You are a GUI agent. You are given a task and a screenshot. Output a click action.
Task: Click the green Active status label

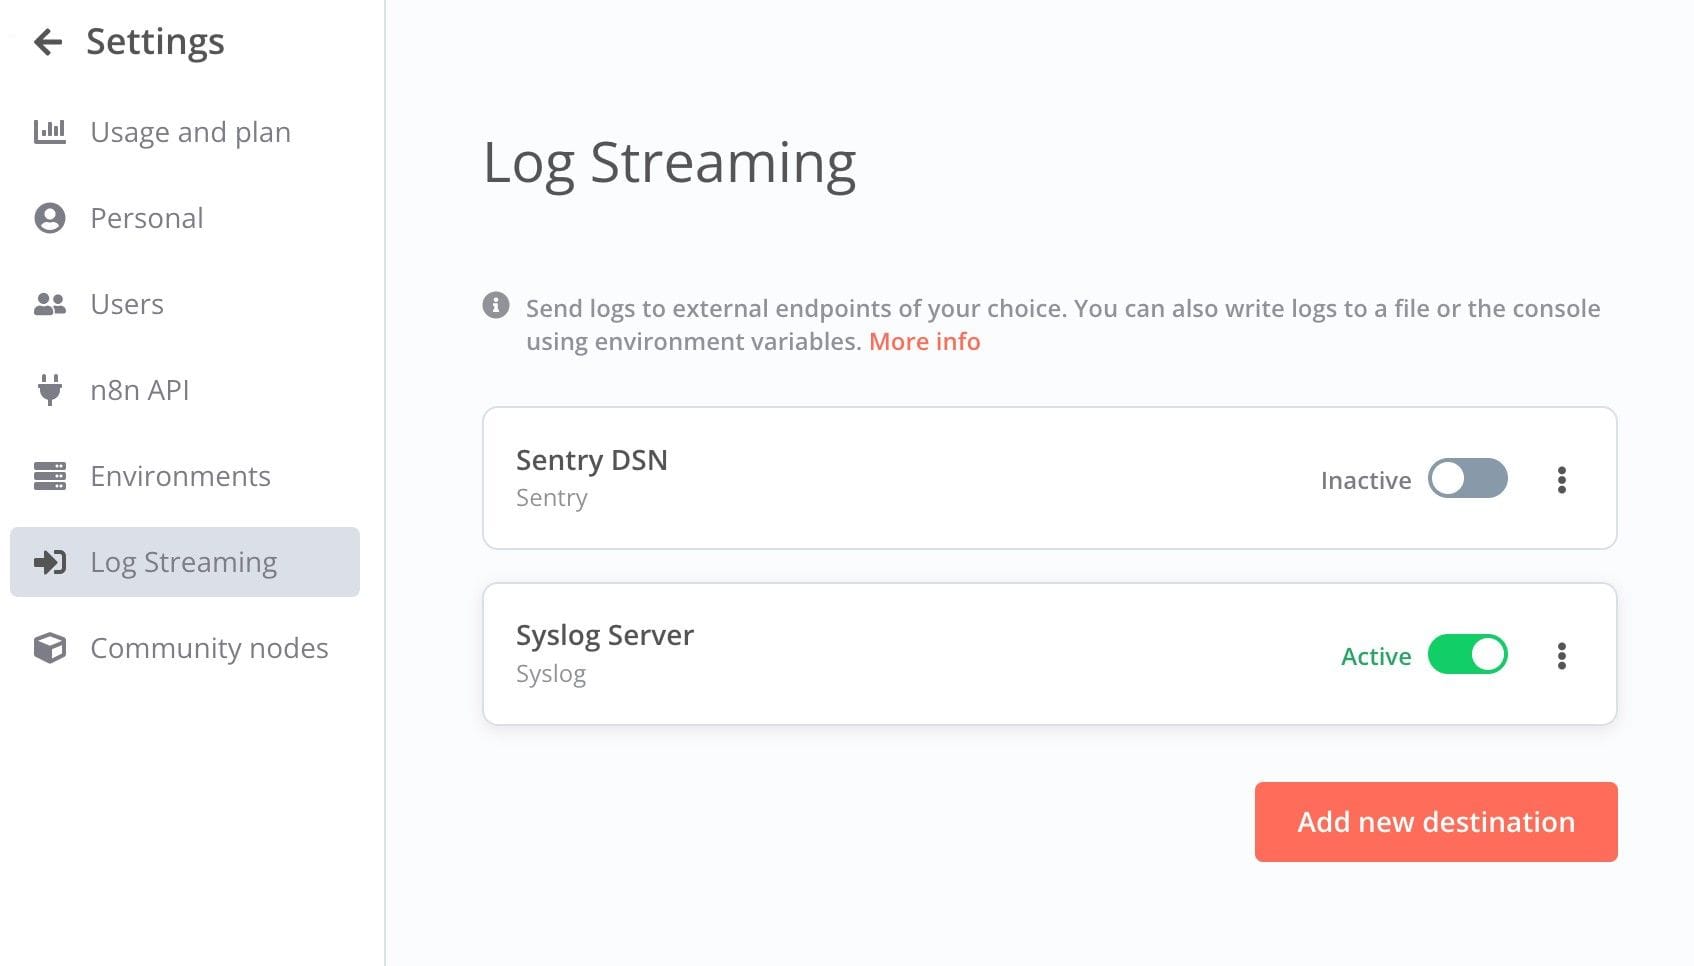tap(1375, 657)
